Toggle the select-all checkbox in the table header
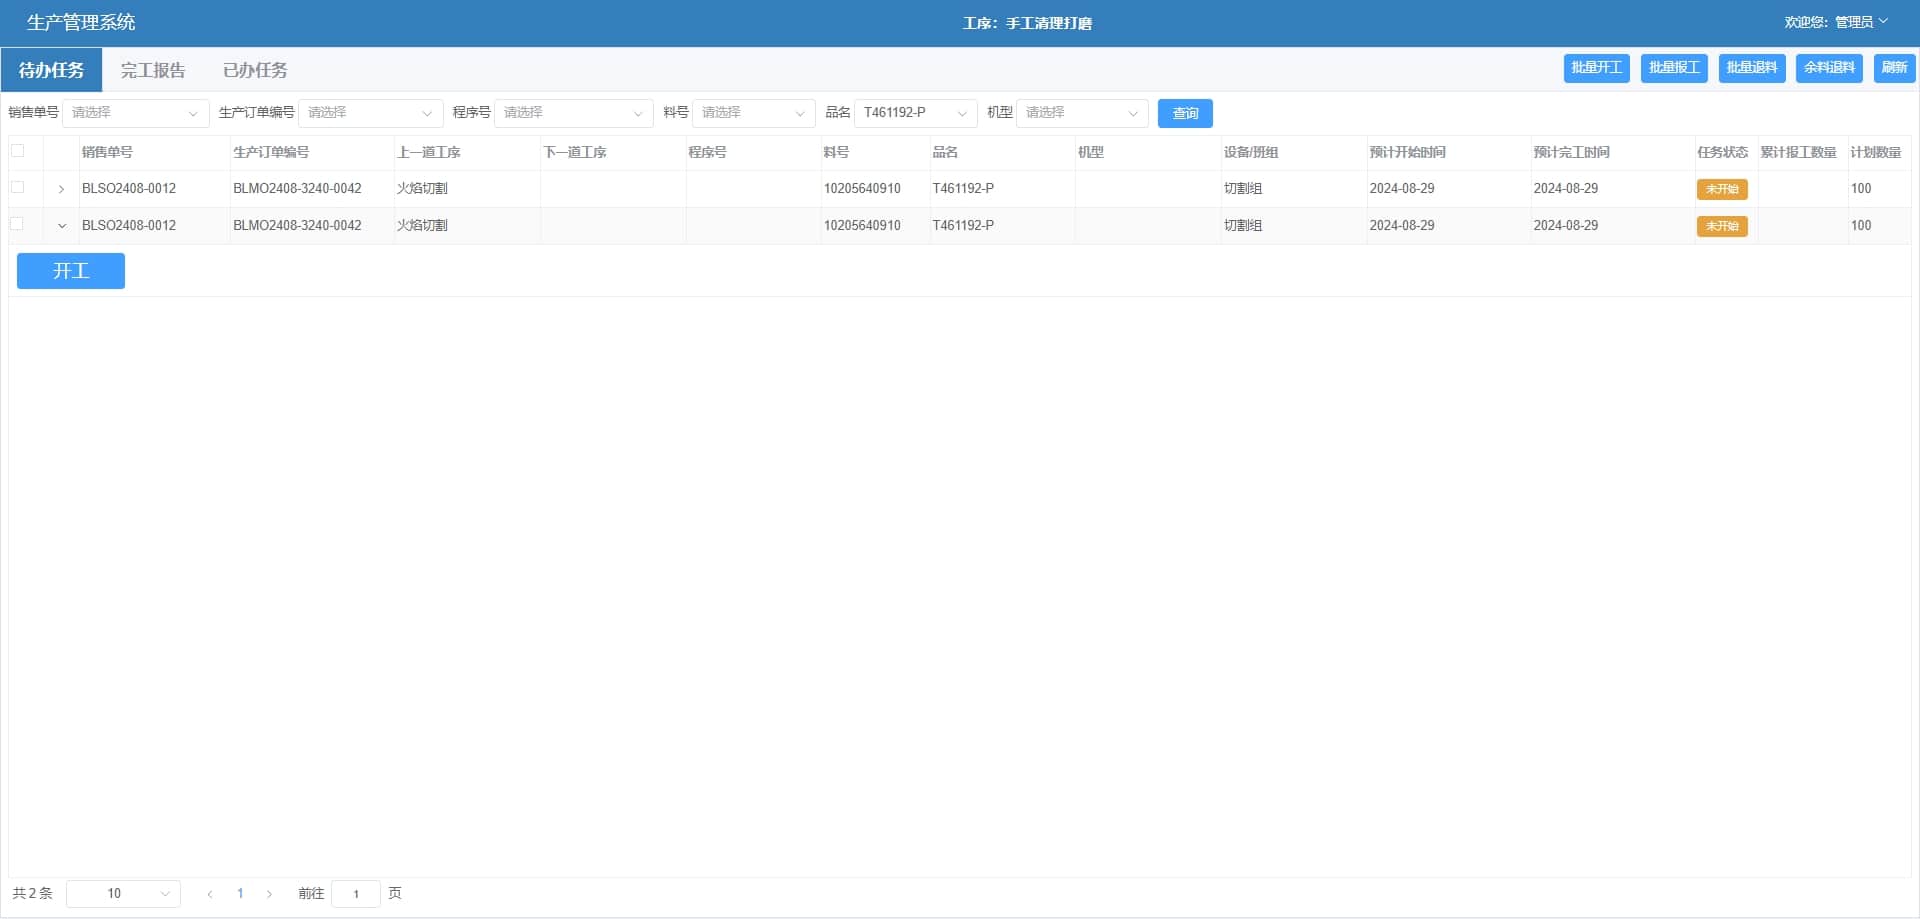The width and height of the screenshot is (1920, 919). click(17, 151)
